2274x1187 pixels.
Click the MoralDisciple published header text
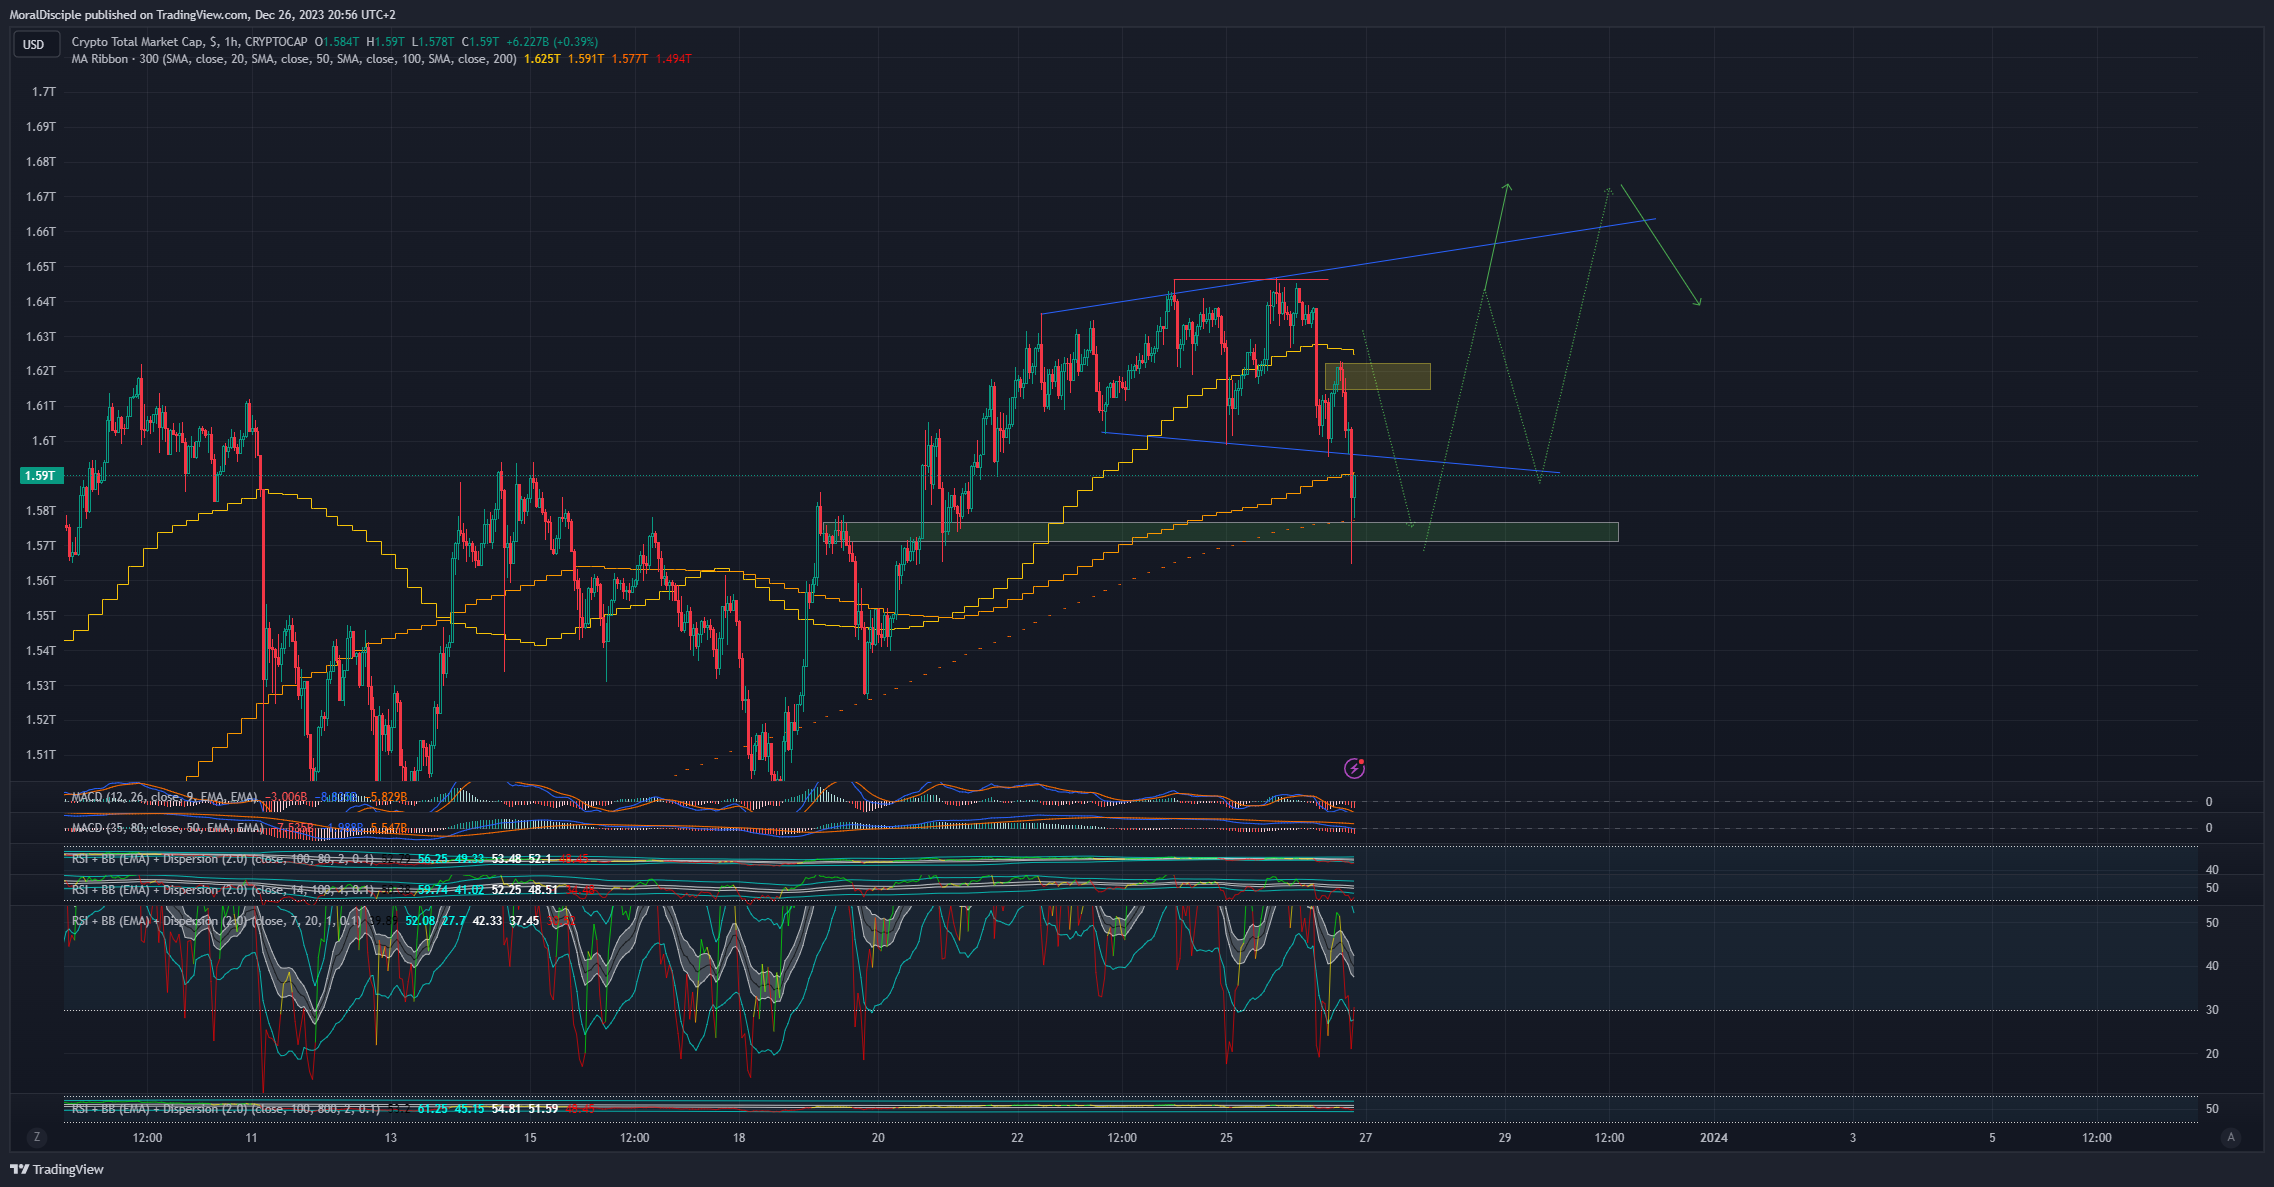click(x=203, y=15)
